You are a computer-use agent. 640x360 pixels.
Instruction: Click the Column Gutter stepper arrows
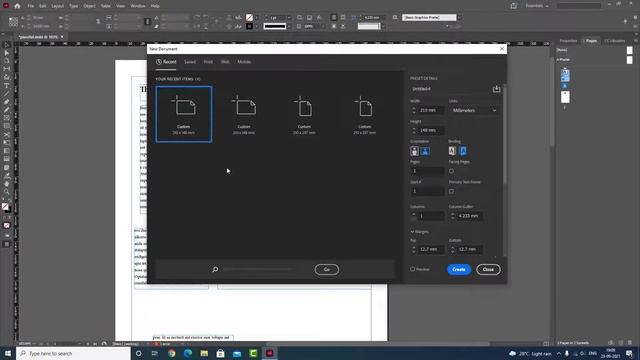click(x=452, y=216)
